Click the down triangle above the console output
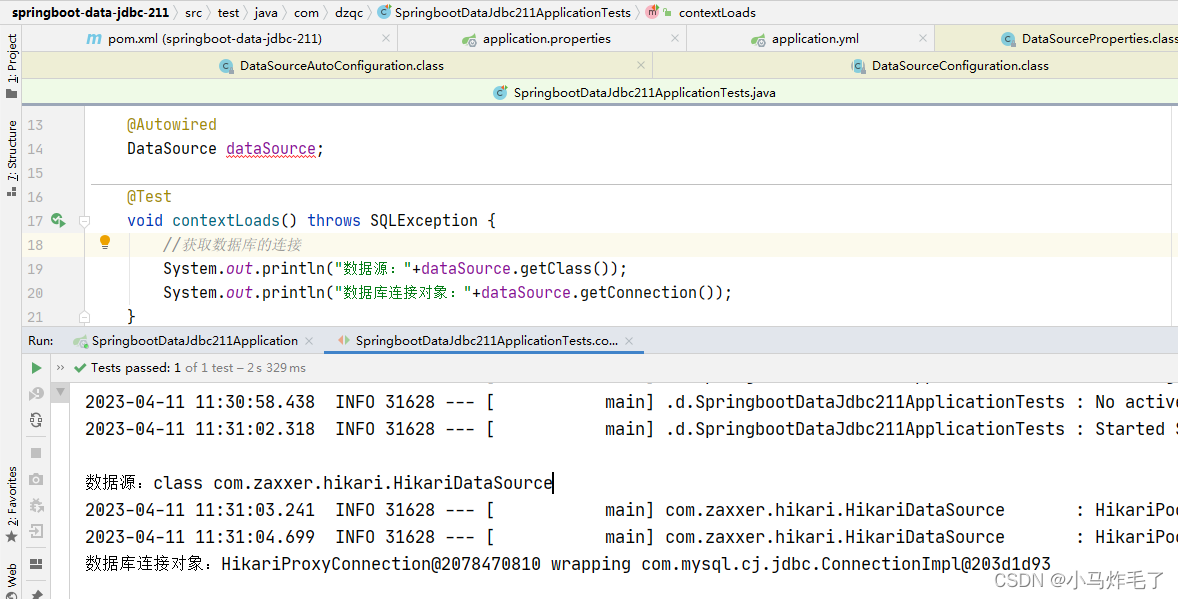Screen dimensions: 1178x599 point(61,392)
